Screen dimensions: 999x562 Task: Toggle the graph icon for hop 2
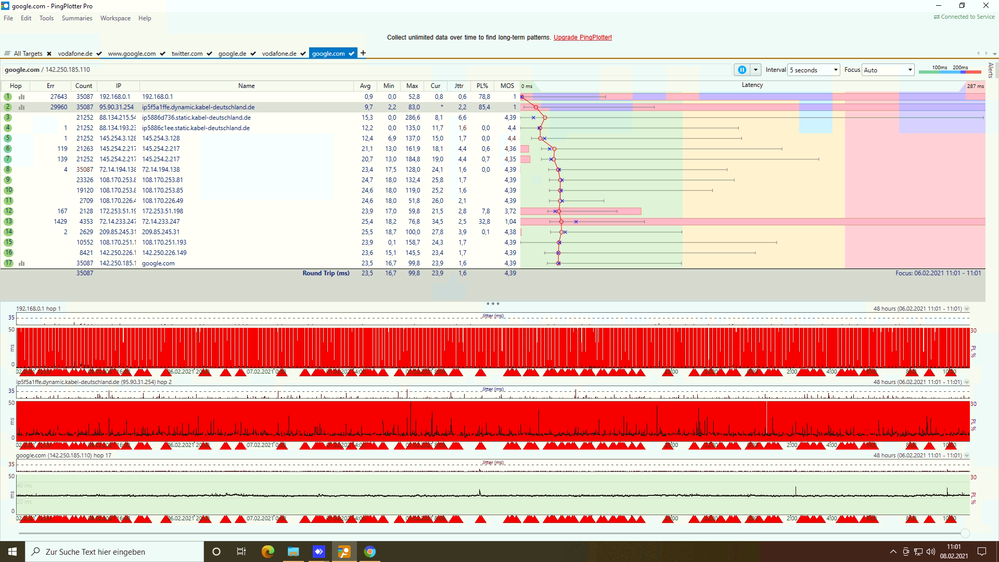(22, 107)
